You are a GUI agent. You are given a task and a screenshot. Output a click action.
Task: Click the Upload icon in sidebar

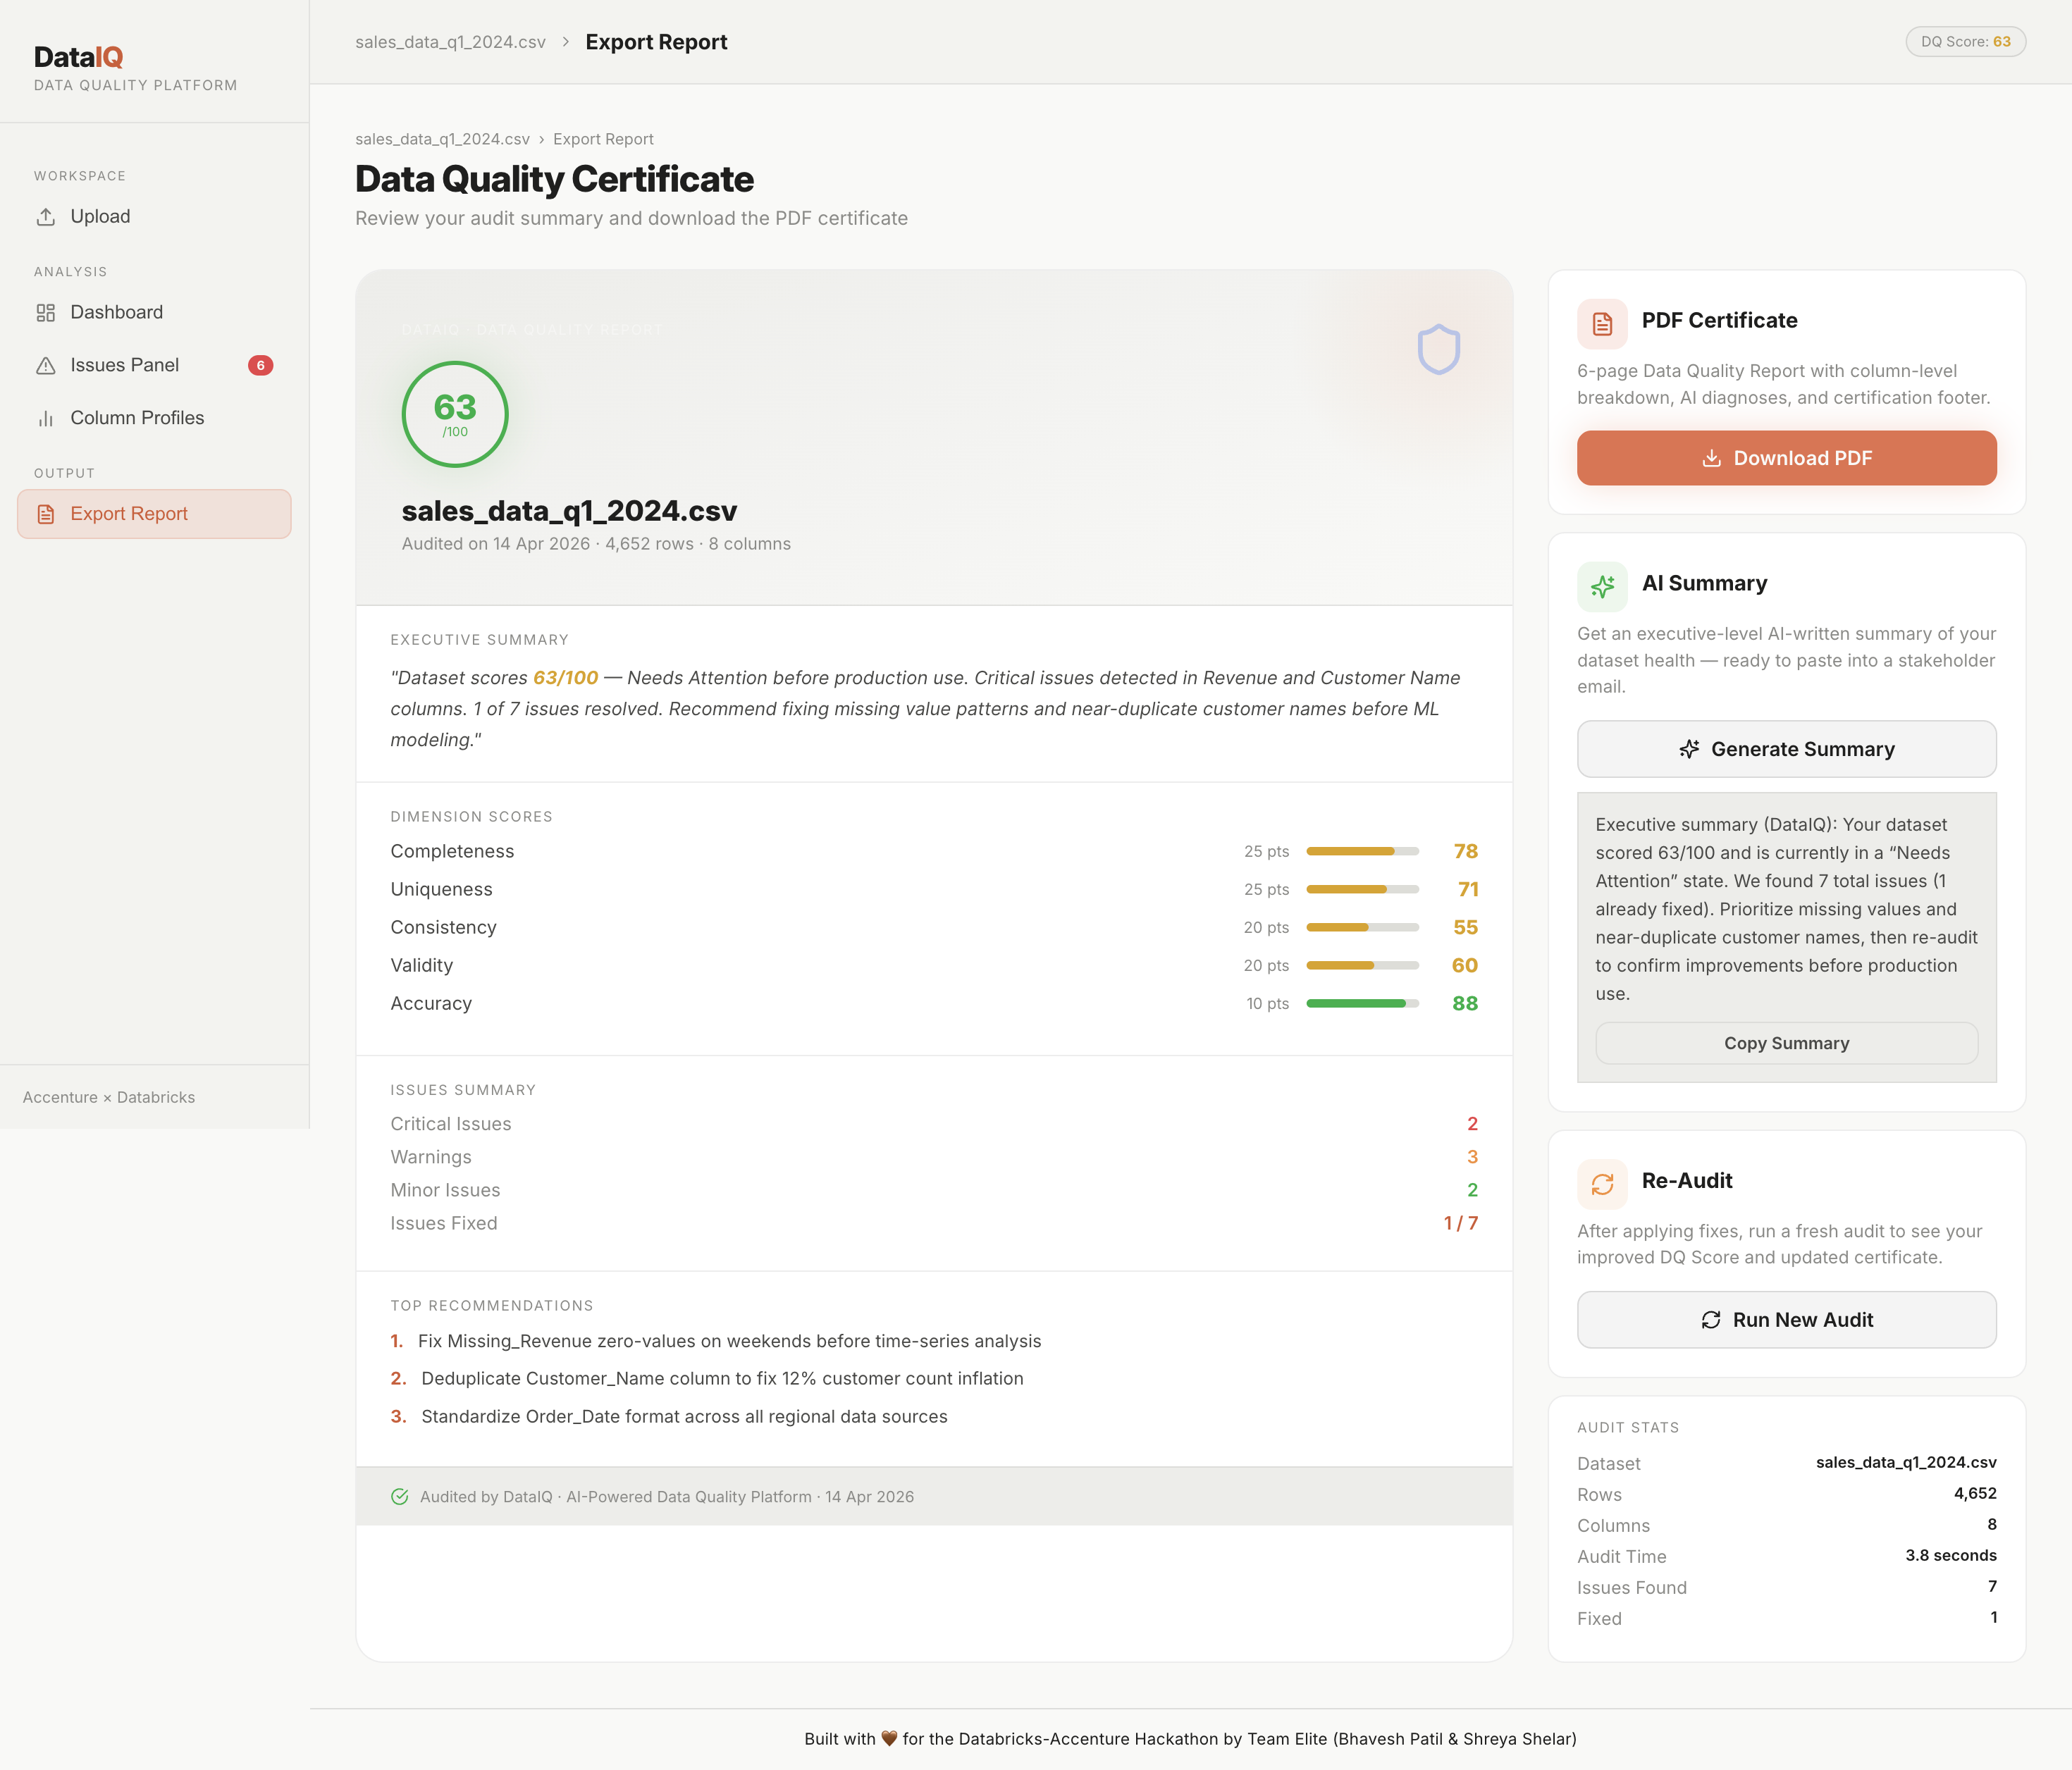click(46, 217)
